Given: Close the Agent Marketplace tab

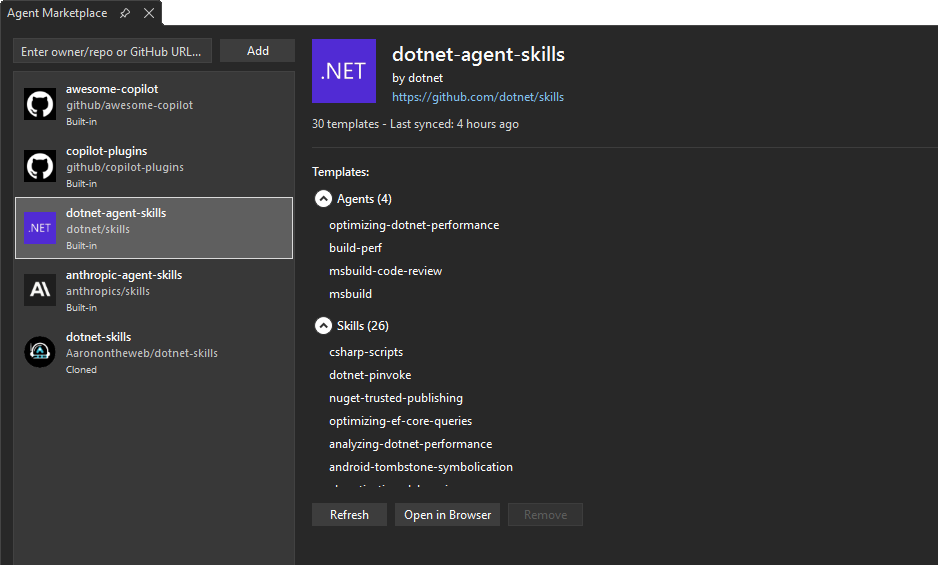Looking at the screenshot, I should point(149,13).
